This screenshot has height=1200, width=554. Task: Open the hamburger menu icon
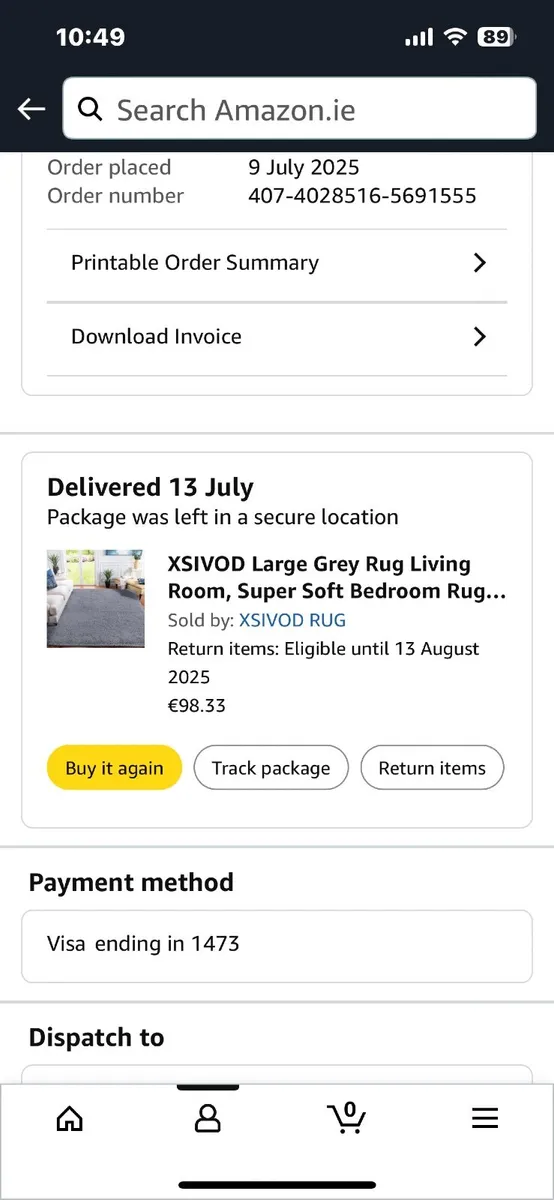485,1118
